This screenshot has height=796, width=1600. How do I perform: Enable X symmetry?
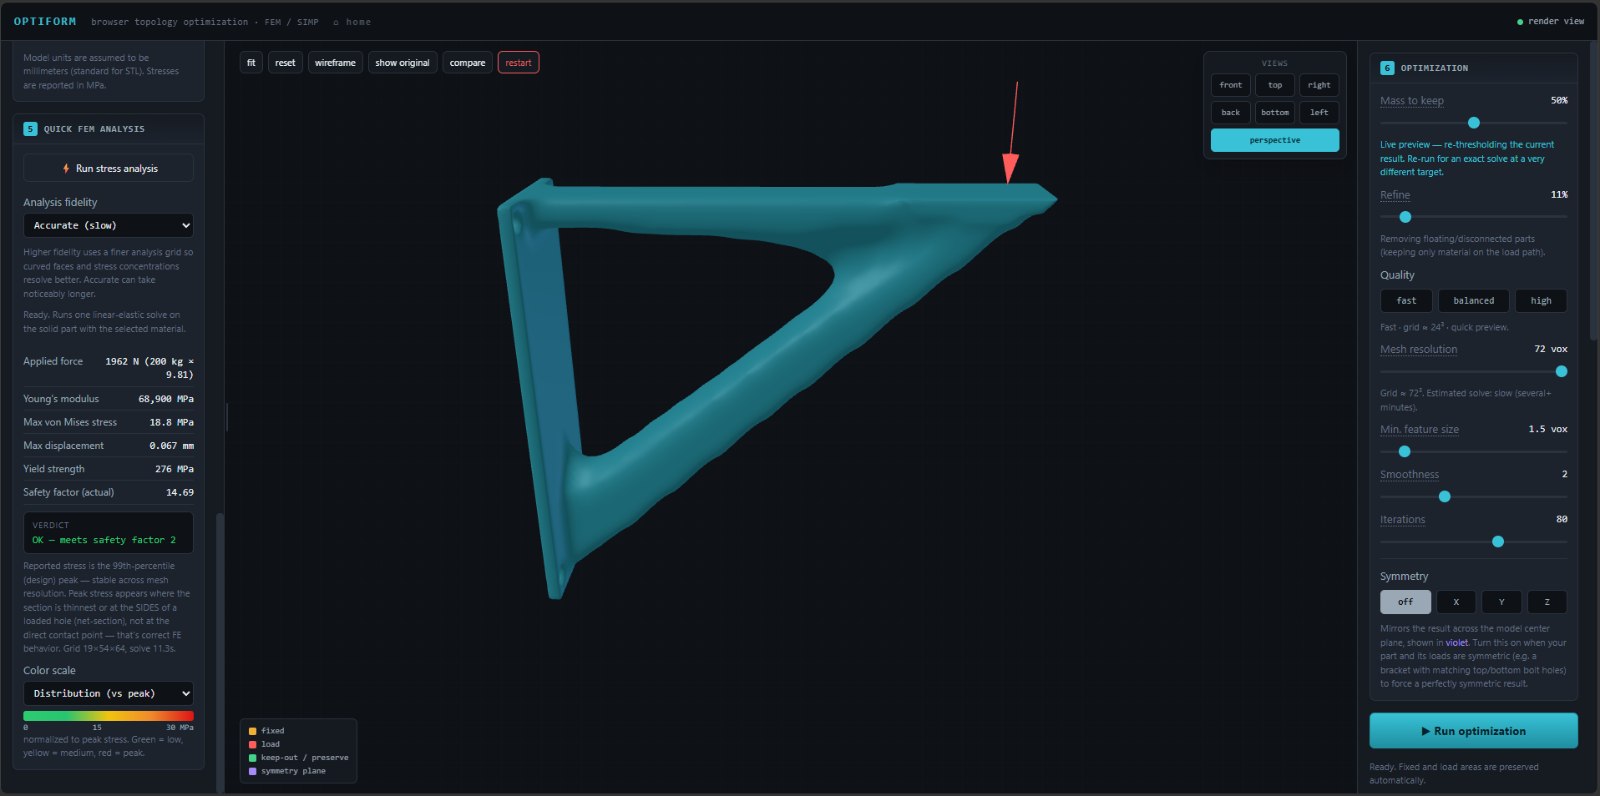point(1456,602)
